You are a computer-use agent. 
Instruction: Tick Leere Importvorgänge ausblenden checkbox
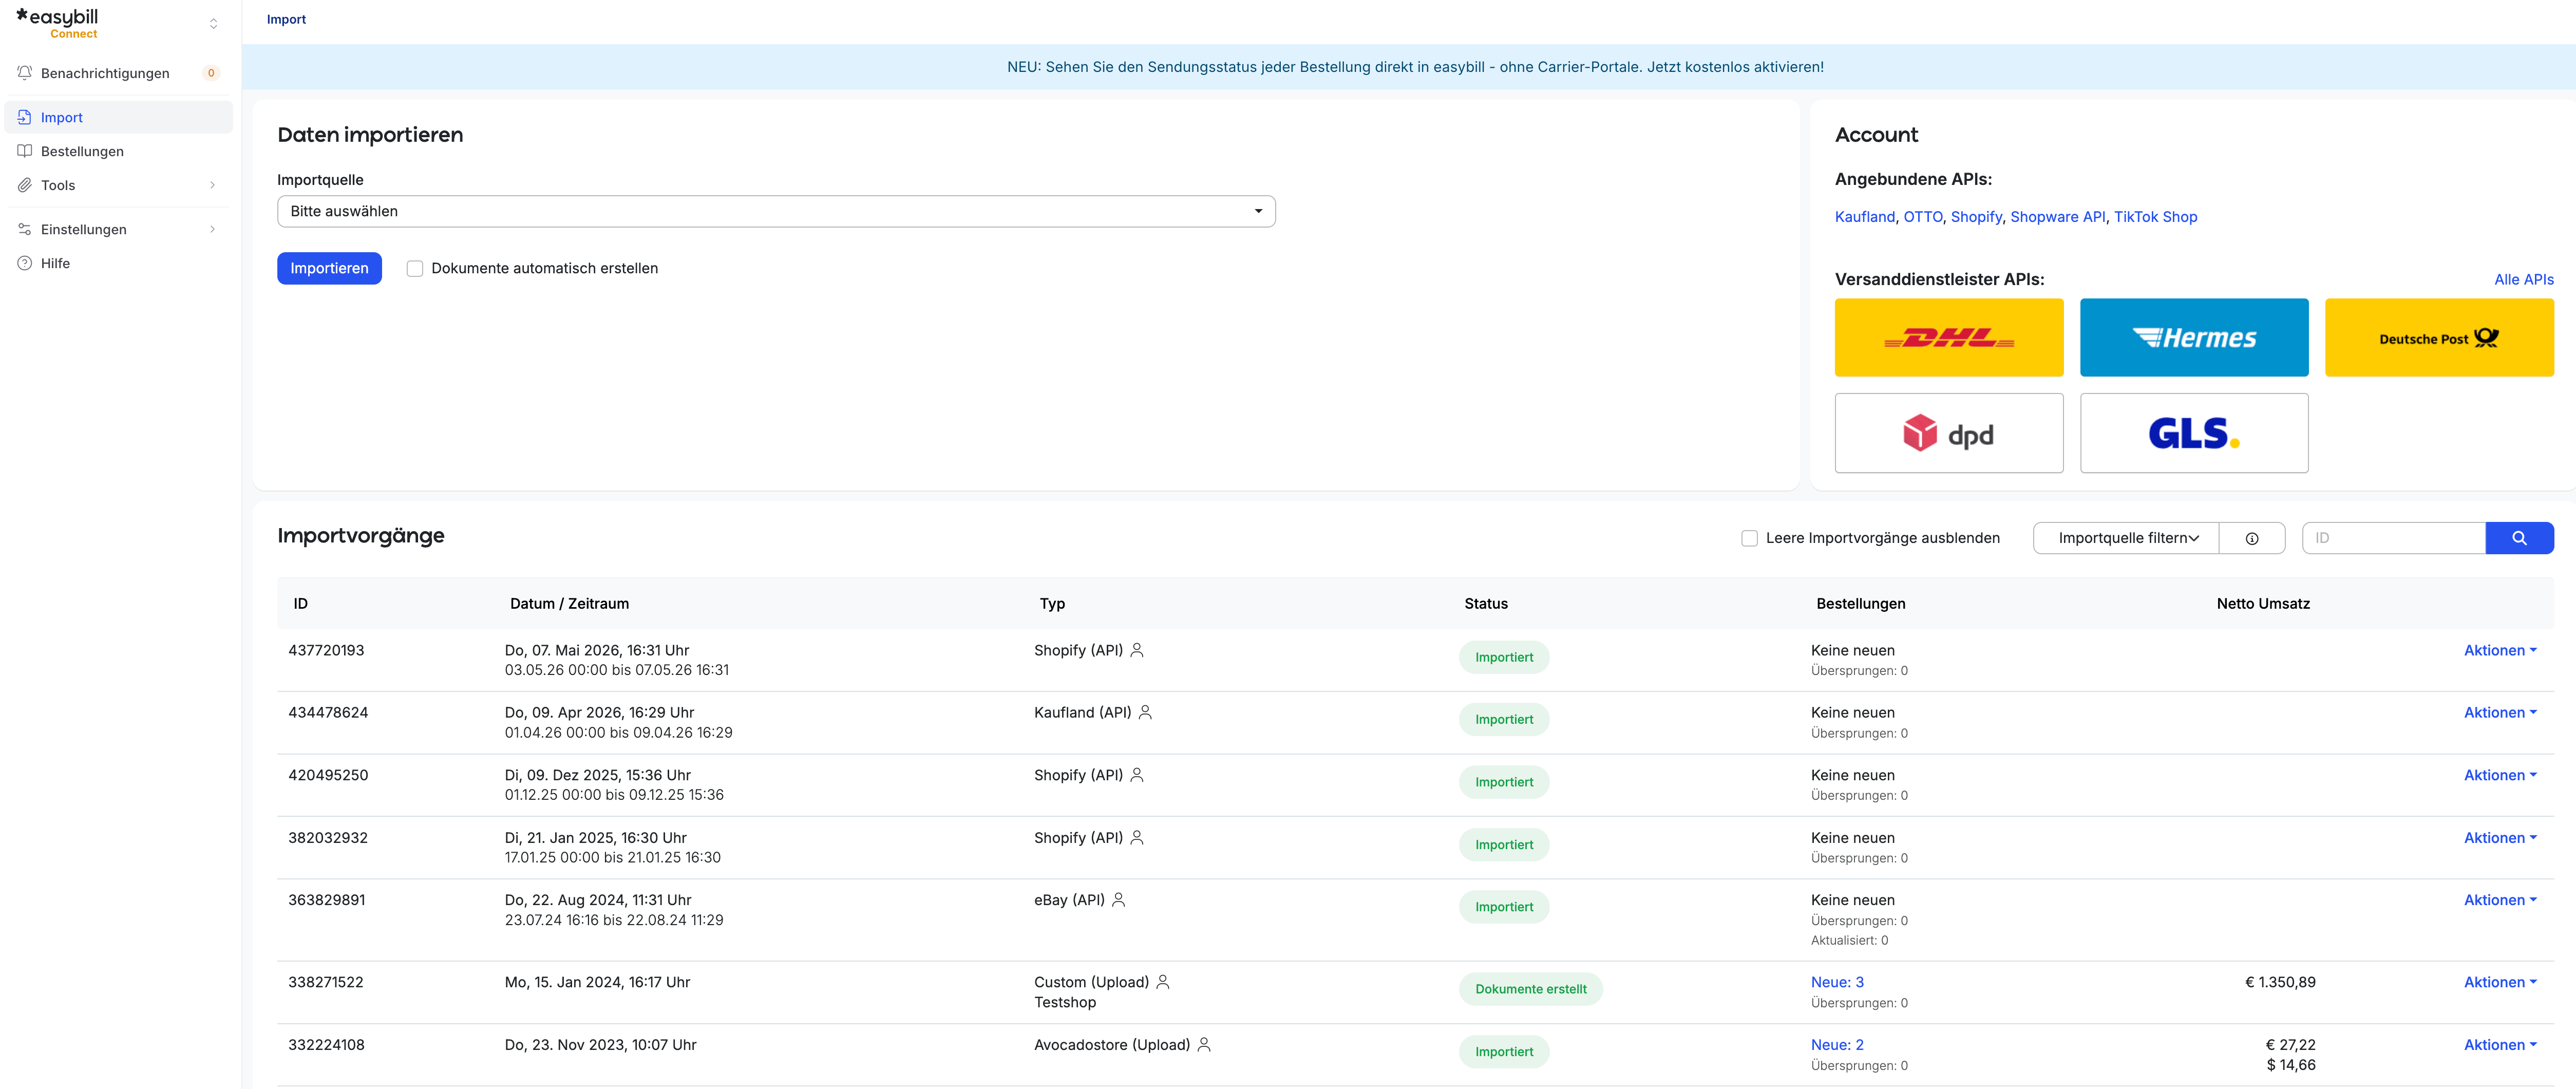pyautogui.click(x=1749, y=538)
